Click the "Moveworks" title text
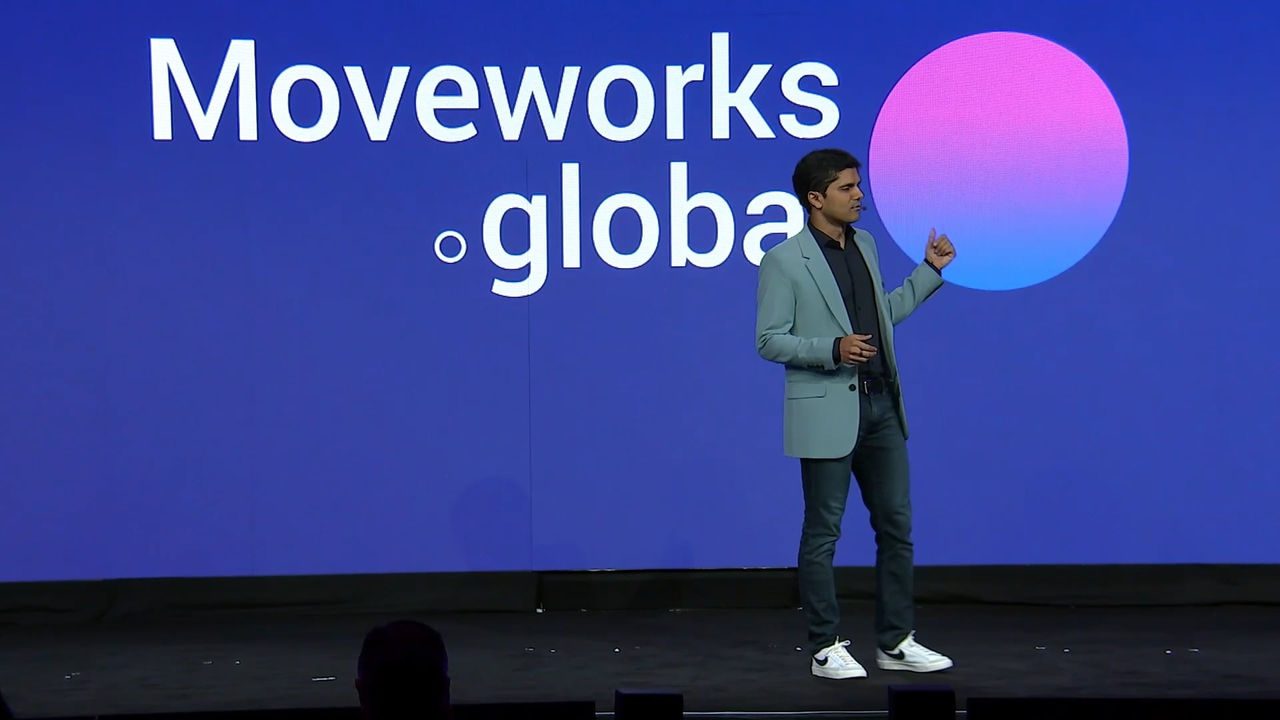This screenshot has height=720, width=1280. point(493,92)
